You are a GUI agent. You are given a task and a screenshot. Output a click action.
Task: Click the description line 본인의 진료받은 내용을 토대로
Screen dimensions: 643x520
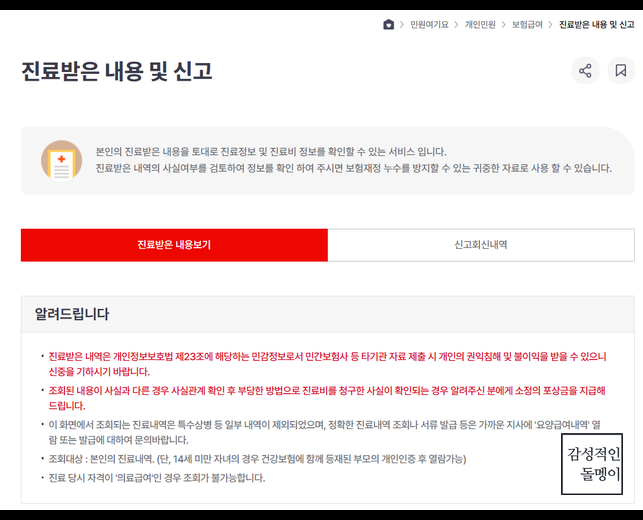pyautogui.click(x=271, y=152)
